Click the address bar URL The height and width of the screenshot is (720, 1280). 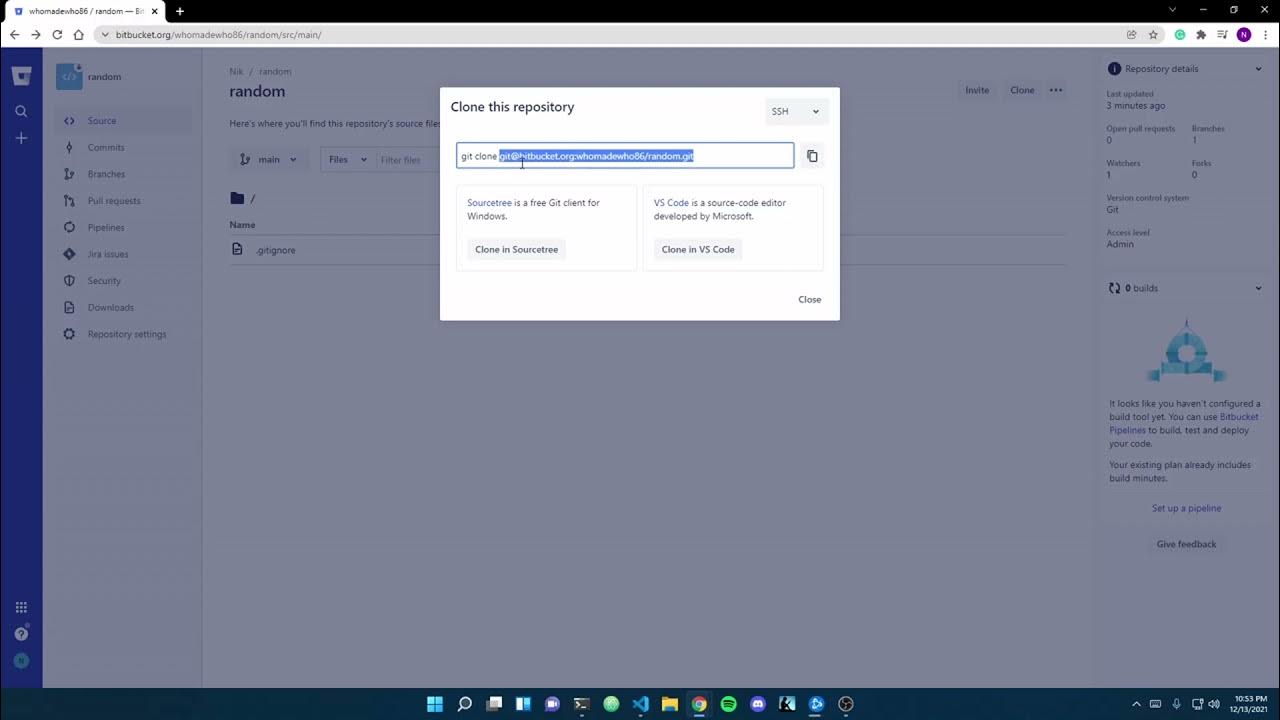point(218,35)
